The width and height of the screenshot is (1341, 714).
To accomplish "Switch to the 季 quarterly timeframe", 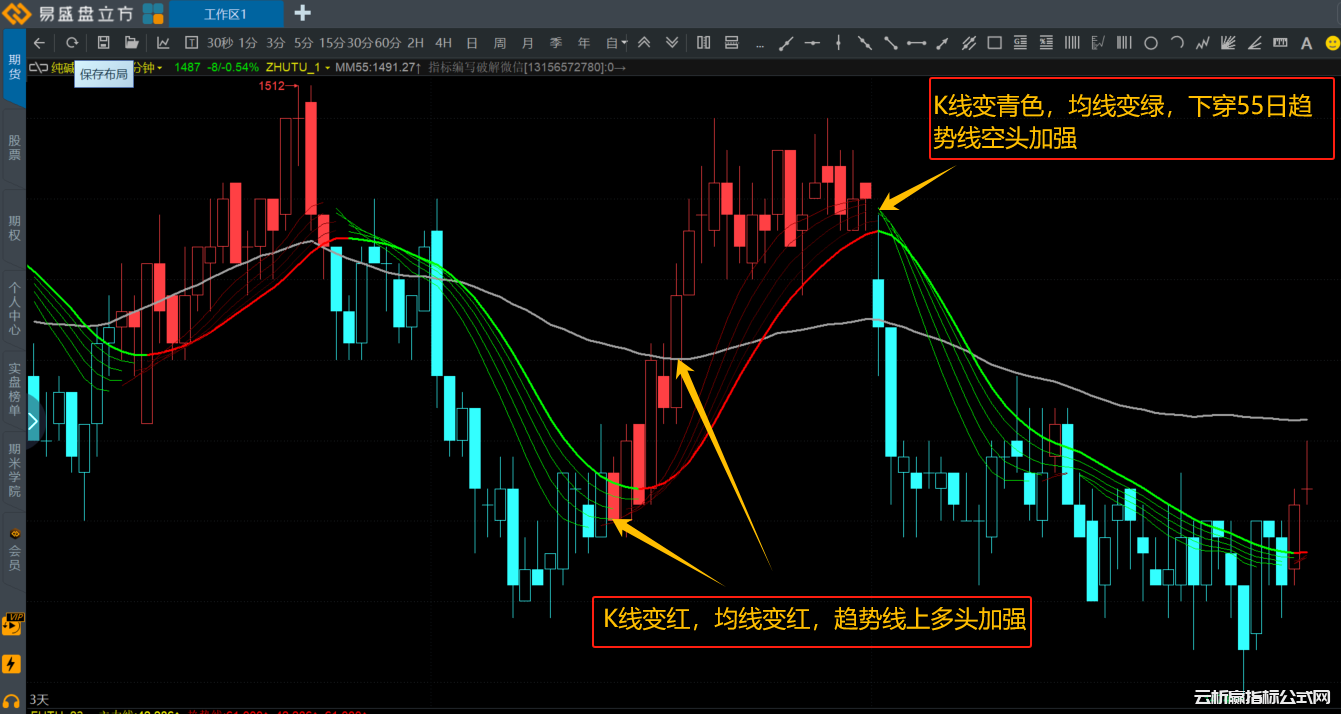I will click(x=556, y=43).
